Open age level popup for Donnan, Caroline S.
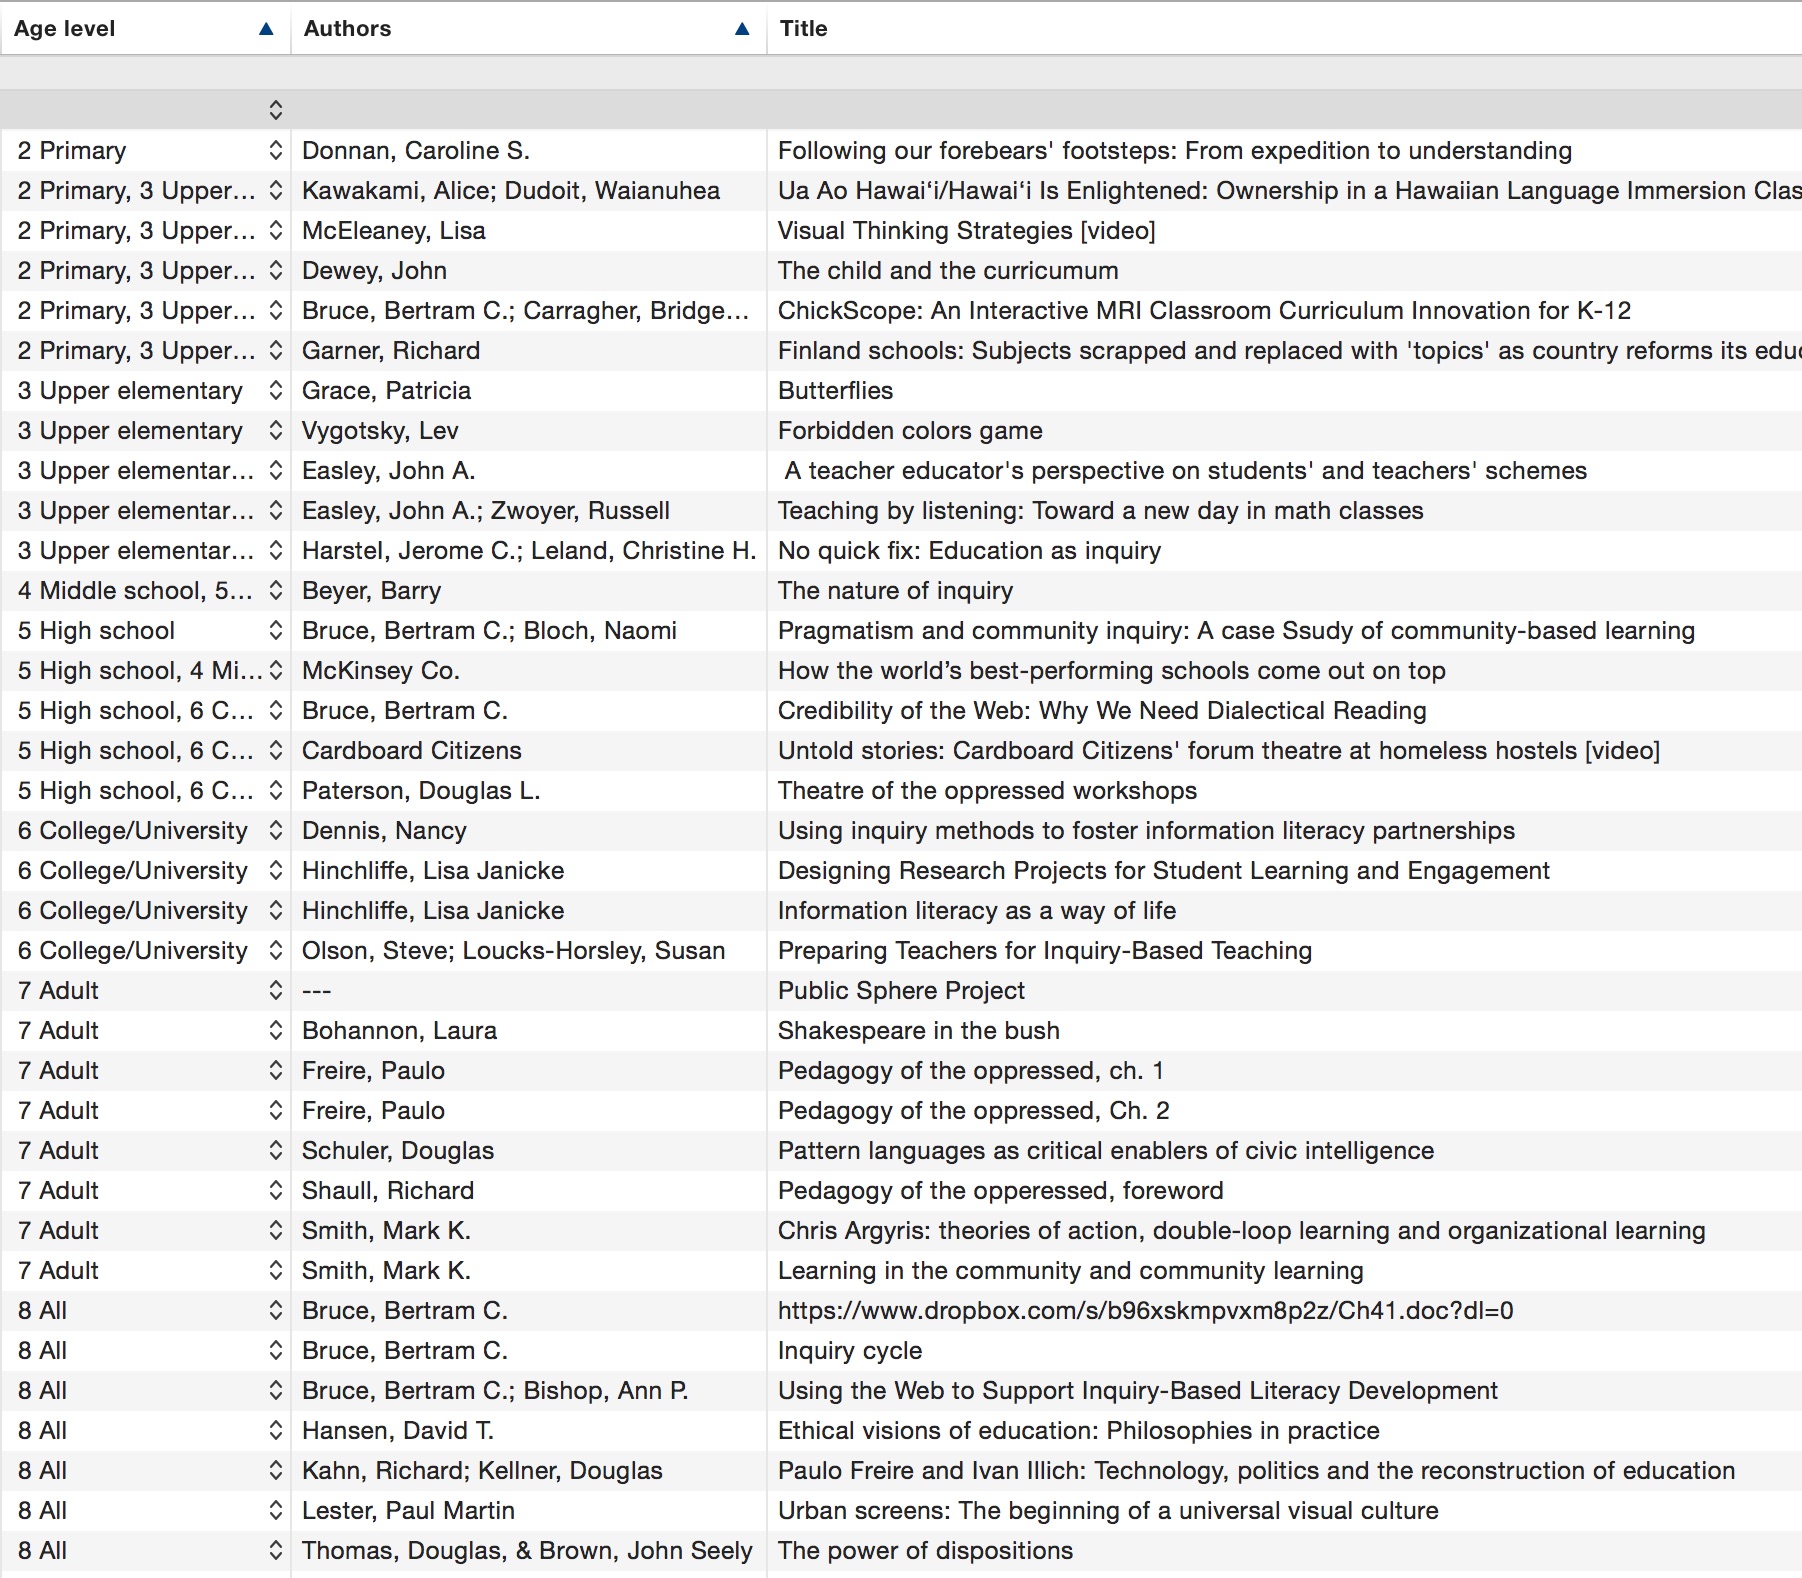Image resolution: width=1802 pixels, height=1578 pixels. 276,151
